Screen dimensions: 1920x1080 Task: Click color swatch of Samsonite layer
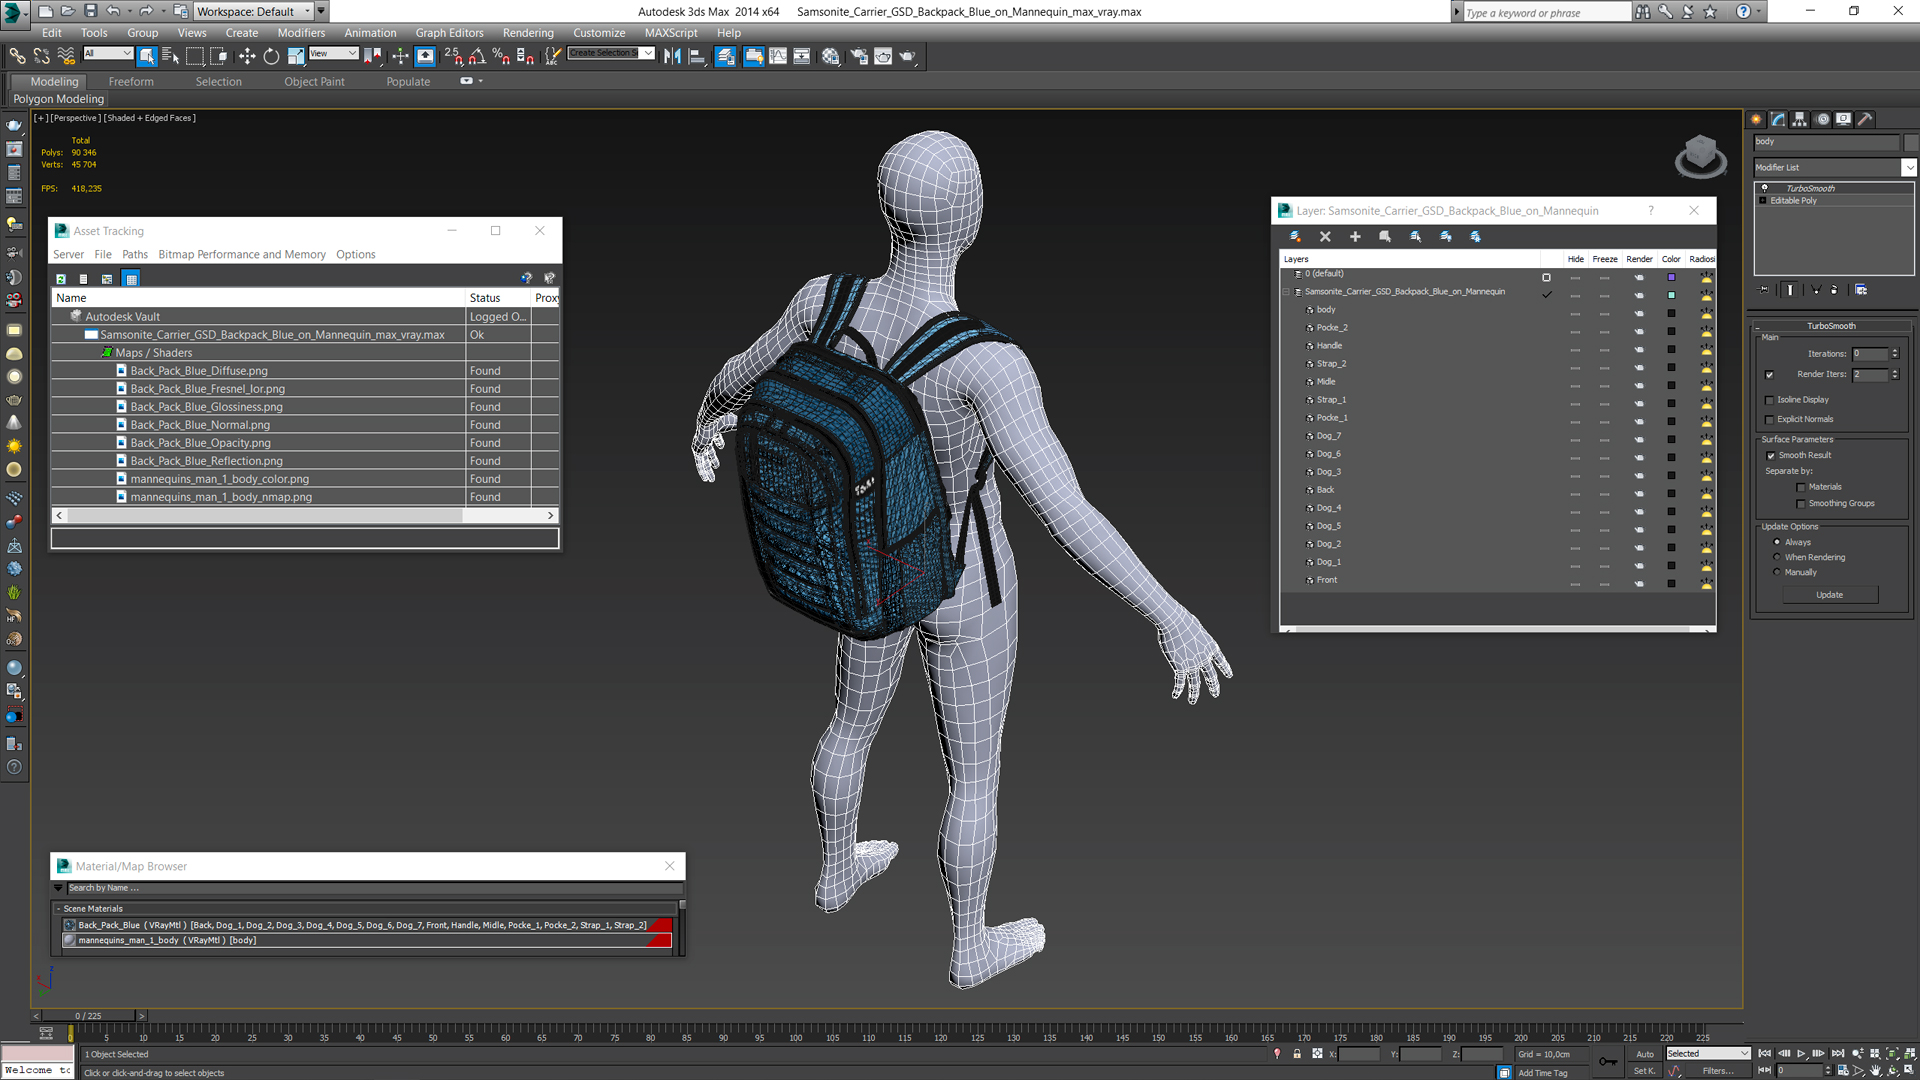(x=1671, y=295)
